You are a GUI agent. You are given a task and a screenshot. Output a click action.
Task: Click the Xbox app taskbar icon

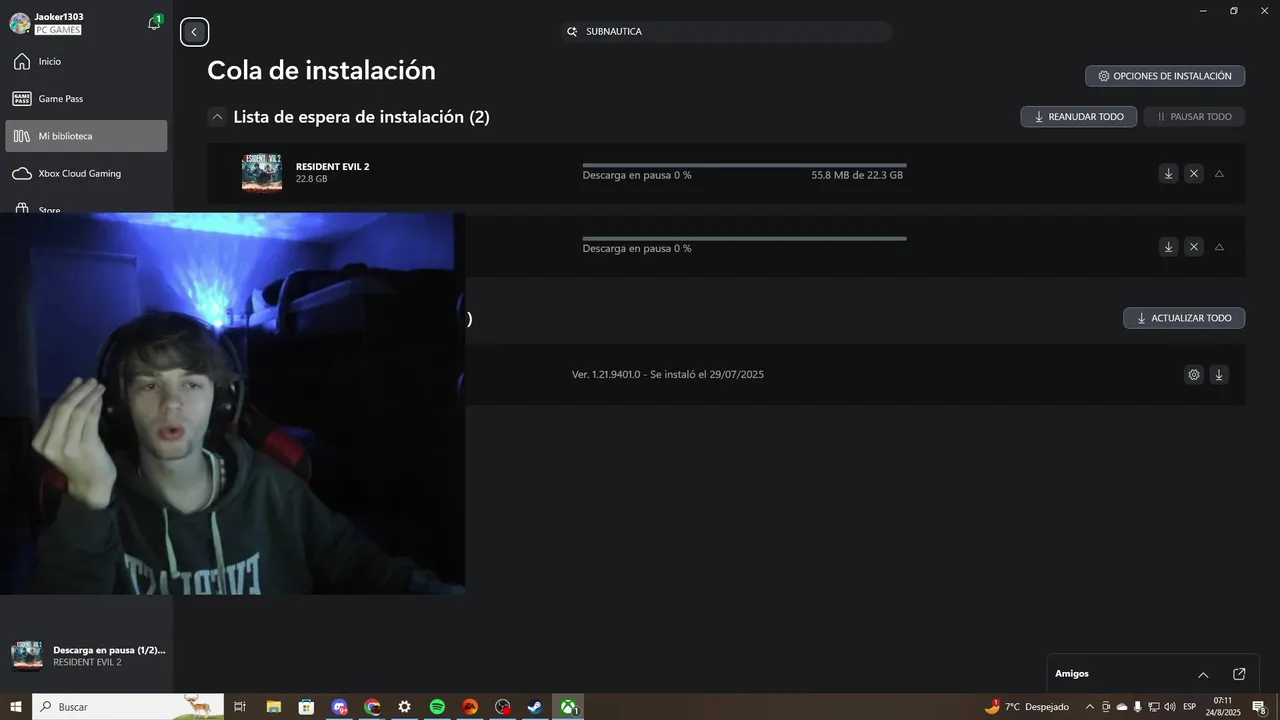click(x=568, y=707)
